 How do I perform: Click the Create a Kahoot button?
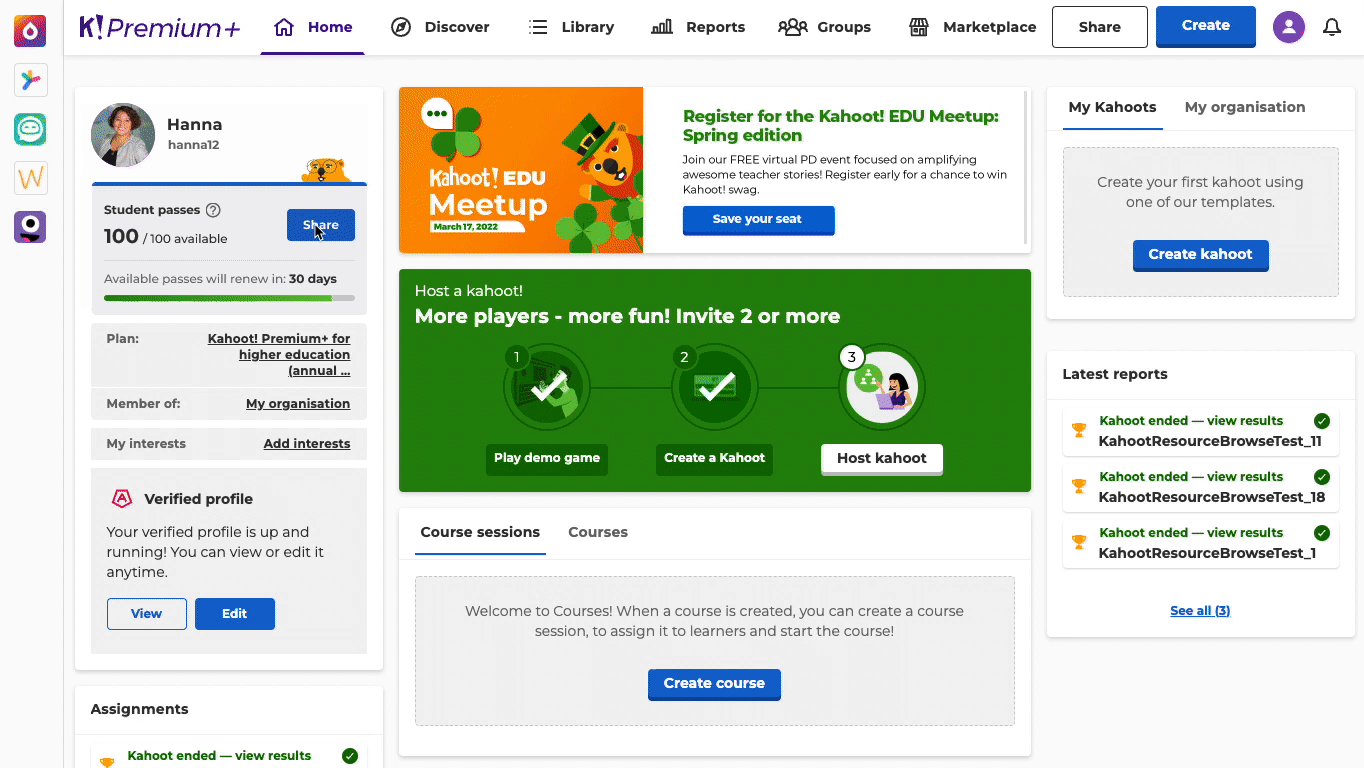(x=715, y=459)
